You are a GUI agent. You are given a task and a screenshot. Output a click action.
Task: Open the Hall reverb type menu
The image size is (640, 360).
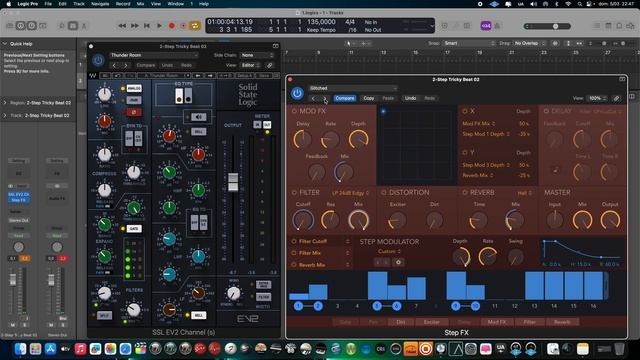524,193
